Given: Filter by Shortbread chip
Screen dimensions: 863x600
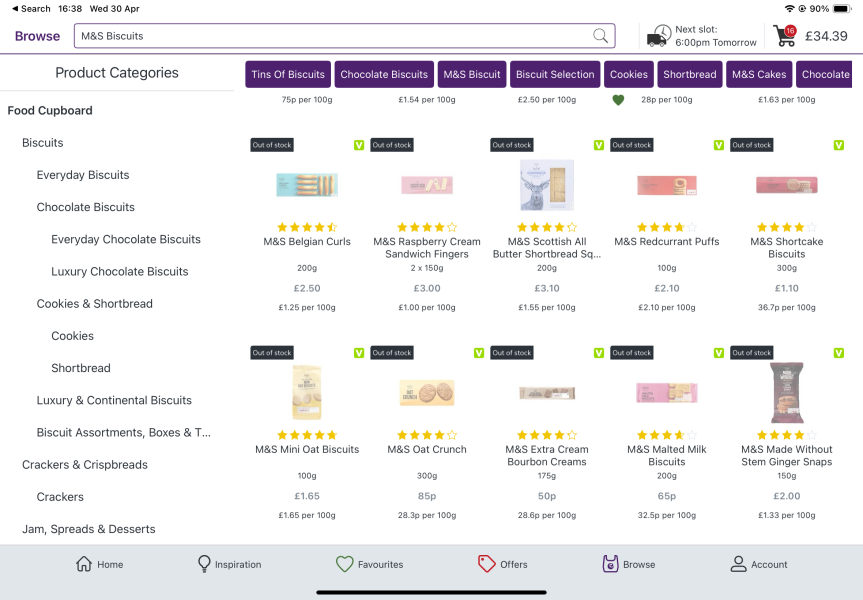Looking at the screenshot, I should click(x=690, y=74).
